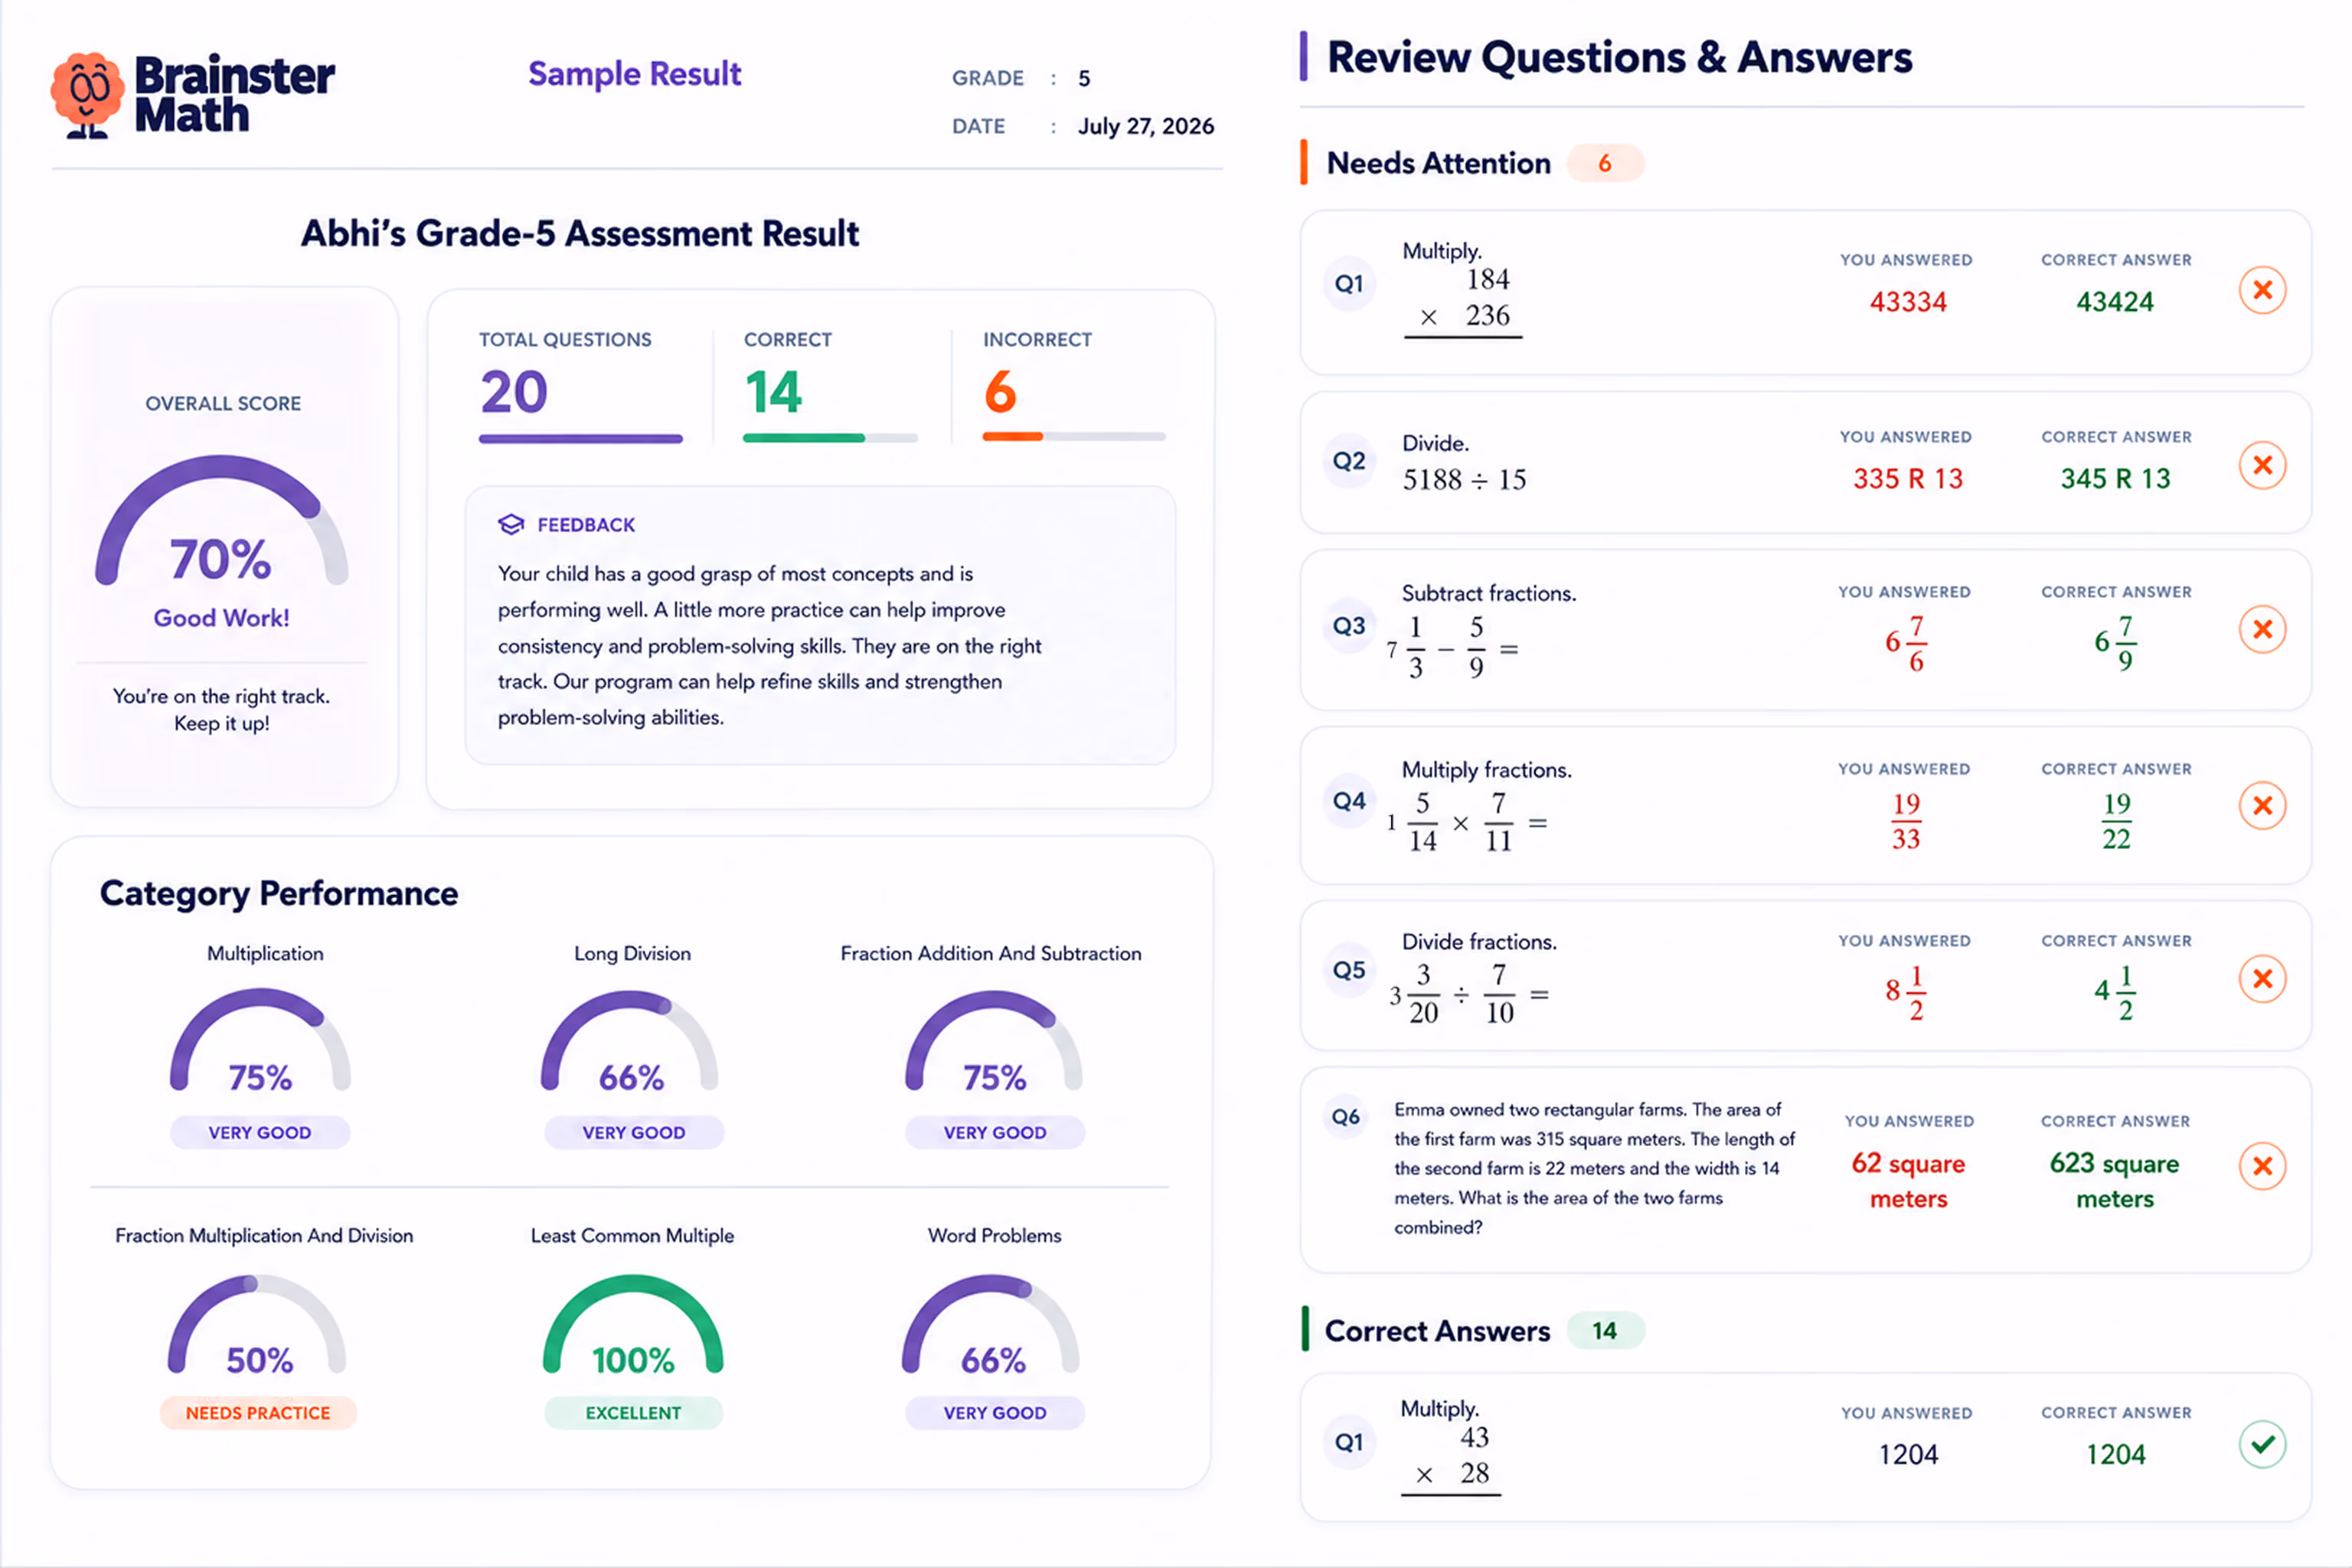Click the Needs Attention section heading
The width and height of the screenshot is (2352, 1568).
1438,163
